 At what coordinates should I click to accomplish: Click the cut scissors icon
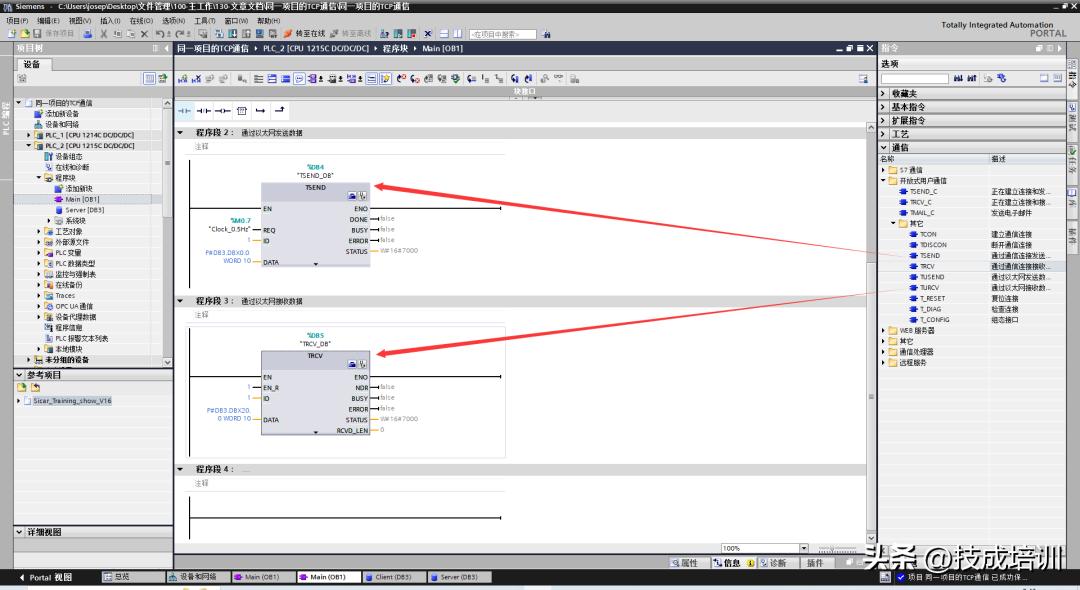pyautogui.click(x=104, y=33)
